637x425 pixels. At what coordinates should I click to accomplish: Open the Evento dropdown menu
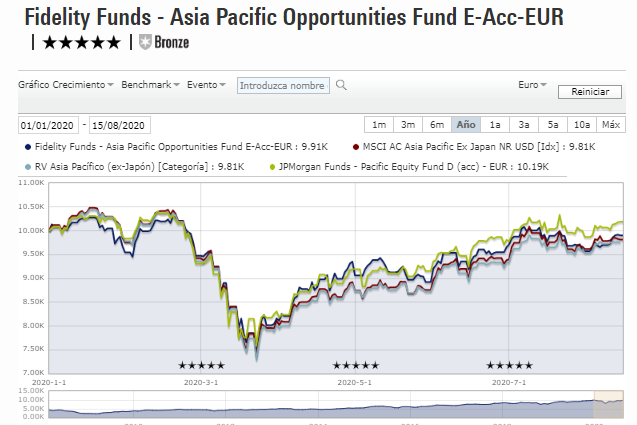tap(207, 85)
